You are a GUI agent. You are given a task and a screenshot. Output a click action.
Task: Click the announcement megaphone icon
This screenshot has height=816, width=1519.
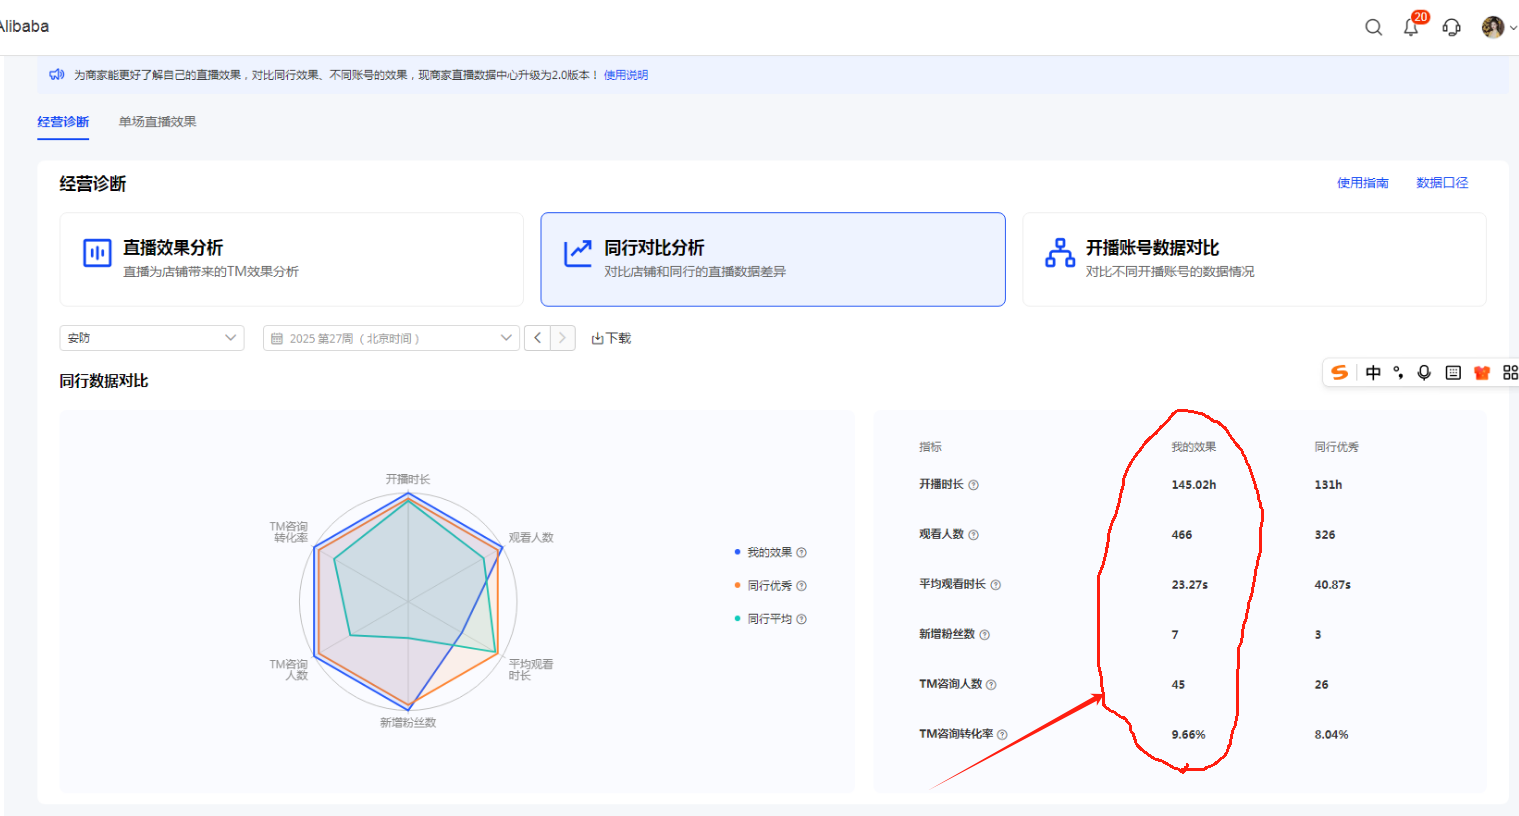point(57,74)
